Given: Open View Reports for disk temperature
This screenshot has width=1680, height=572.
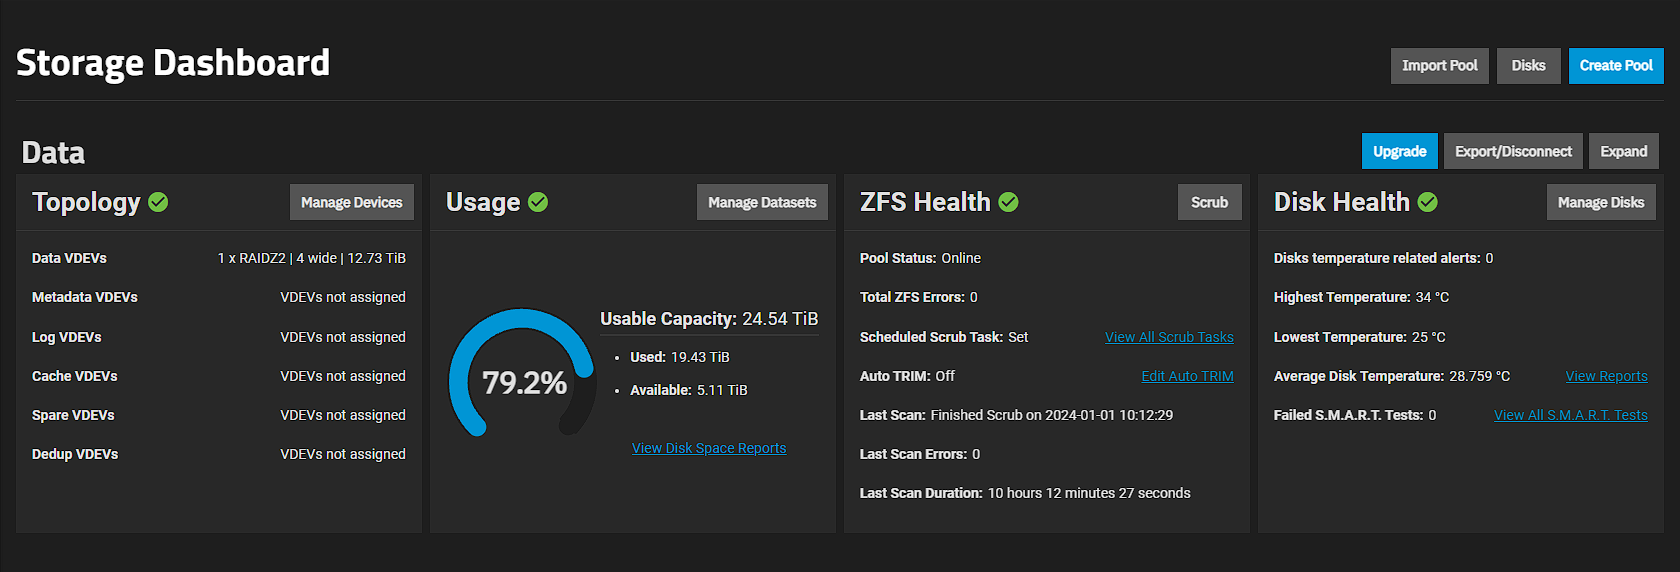Looking at the screenshot, I should 1606,376.
